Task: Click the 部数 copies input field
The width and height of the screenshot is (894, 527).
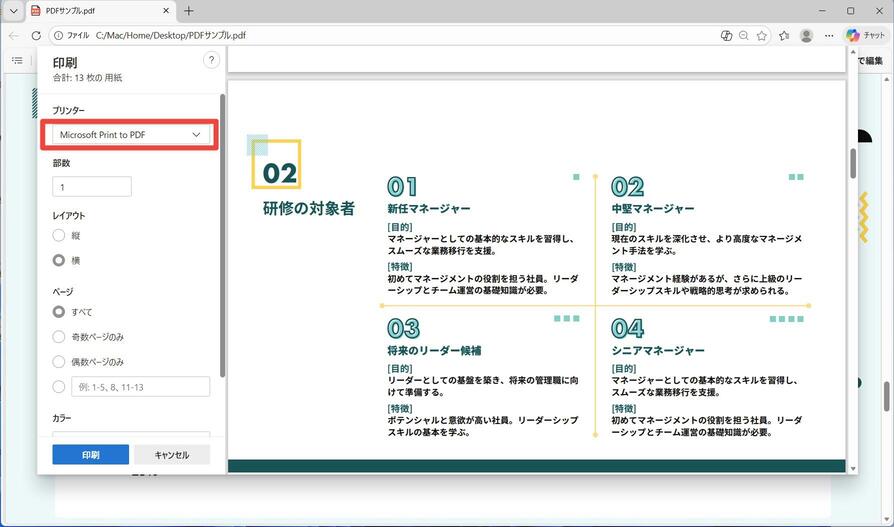Action: click(x=92, y=187)
